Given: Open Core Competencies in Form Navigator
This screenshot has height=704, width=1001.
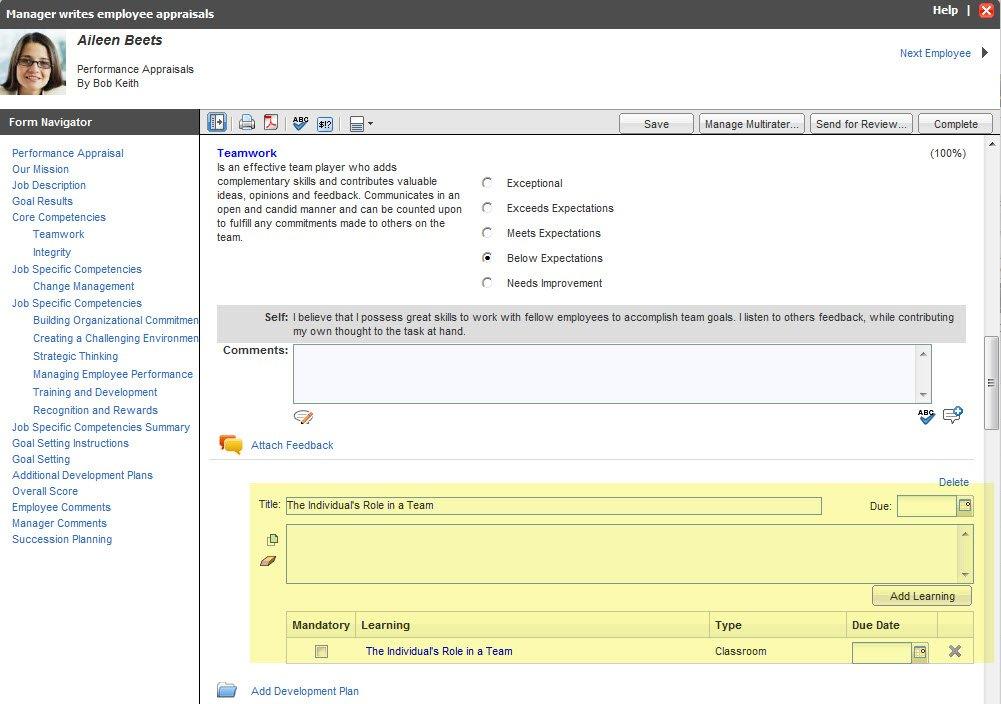Looking at the screenshot, I should click(59, 217).
